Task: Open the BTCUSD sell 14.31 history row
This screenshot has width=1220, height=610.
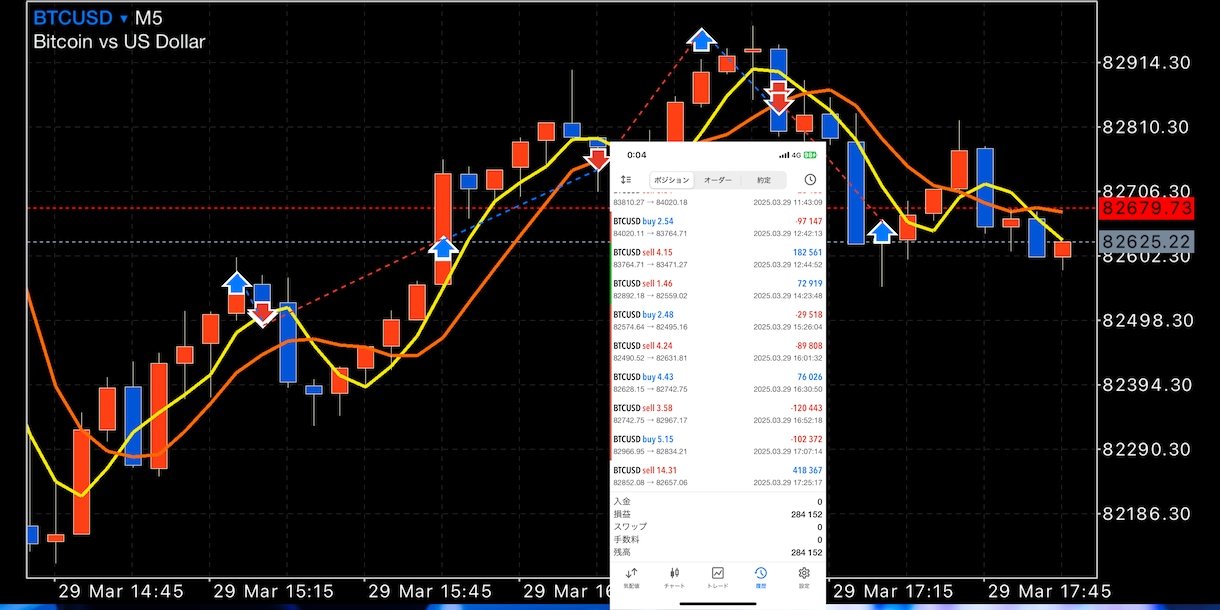Action: pyautogui.click(x=718, y=475)
